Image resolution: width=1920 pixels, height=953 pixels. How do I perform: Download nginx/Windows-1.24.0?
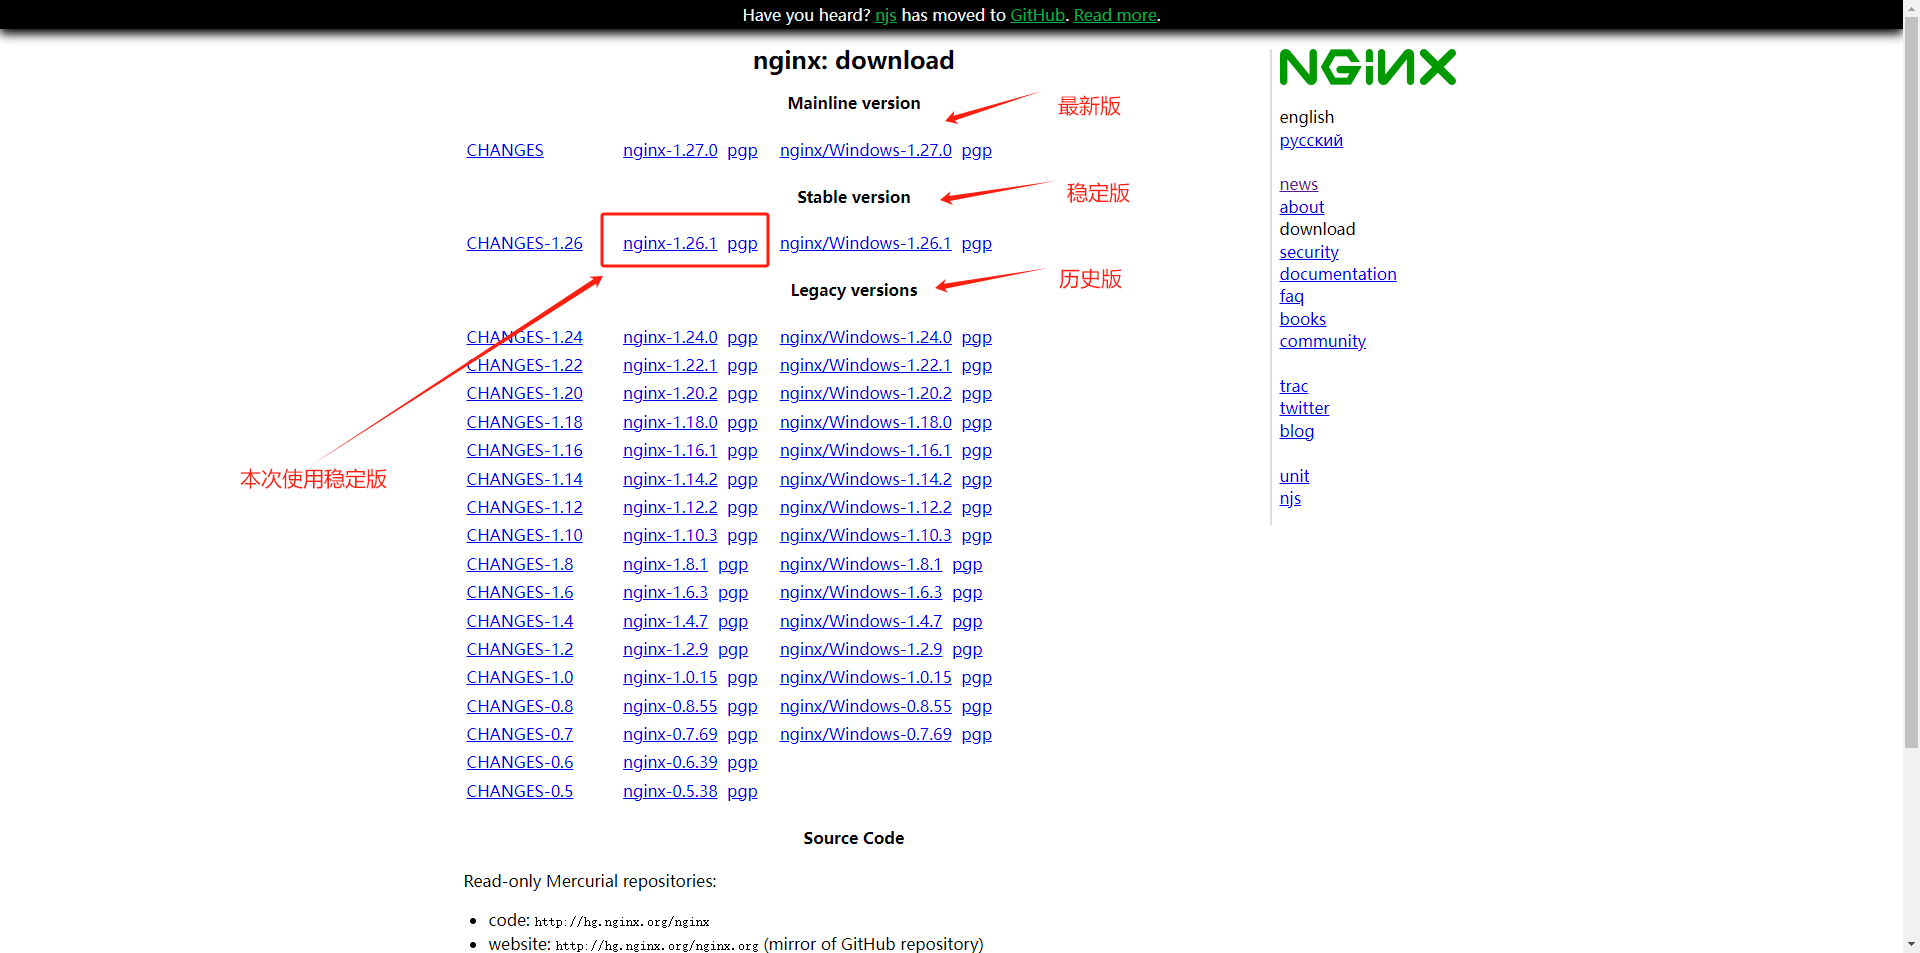tap(866, 337)
